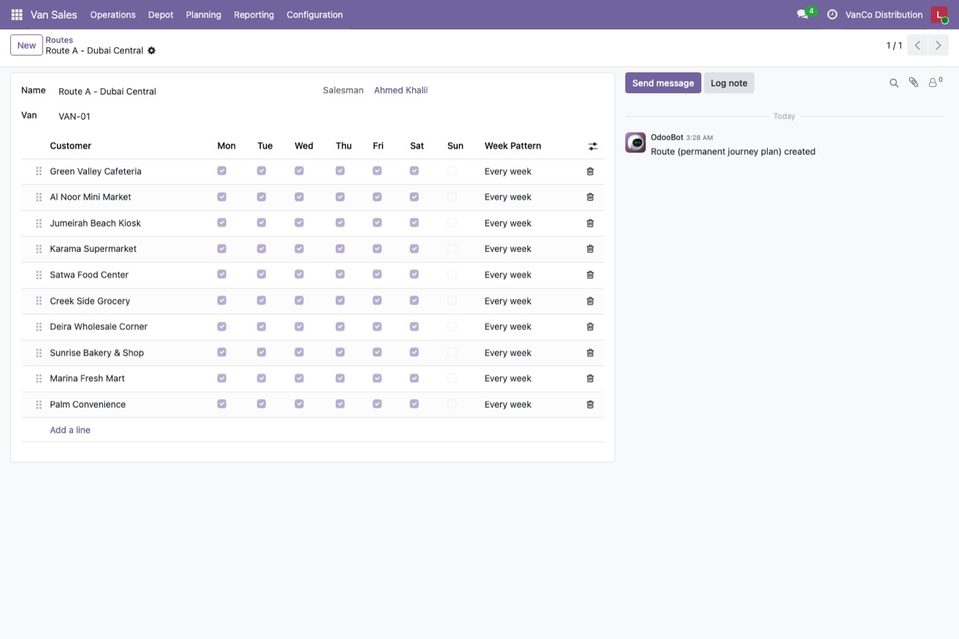Viewport: 959px width, 639px height.
Task: Go to previous record arrow
Action: 917,45
